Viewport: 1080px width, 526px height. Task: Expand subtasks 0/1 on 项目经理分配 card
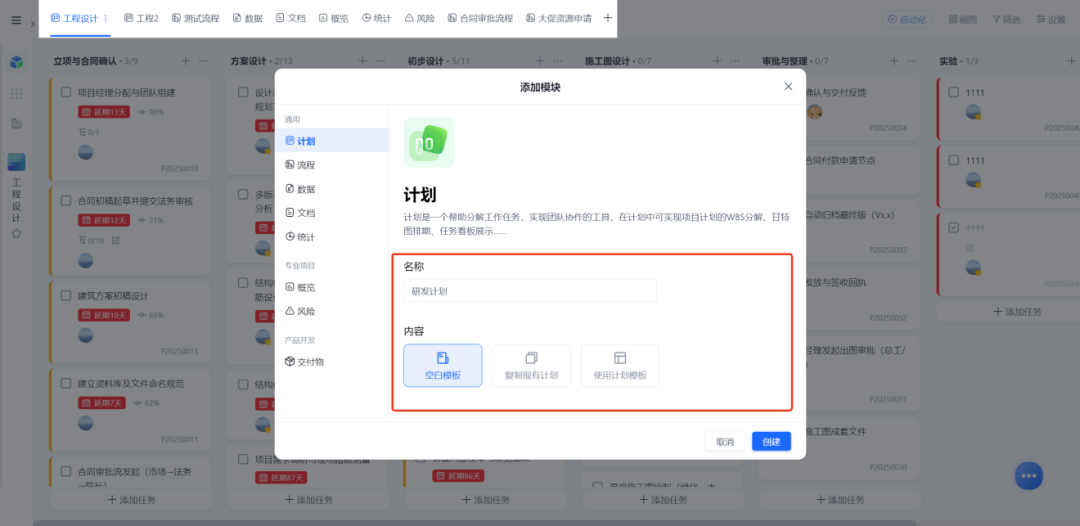pyautogui.click(x=90, y=132)
